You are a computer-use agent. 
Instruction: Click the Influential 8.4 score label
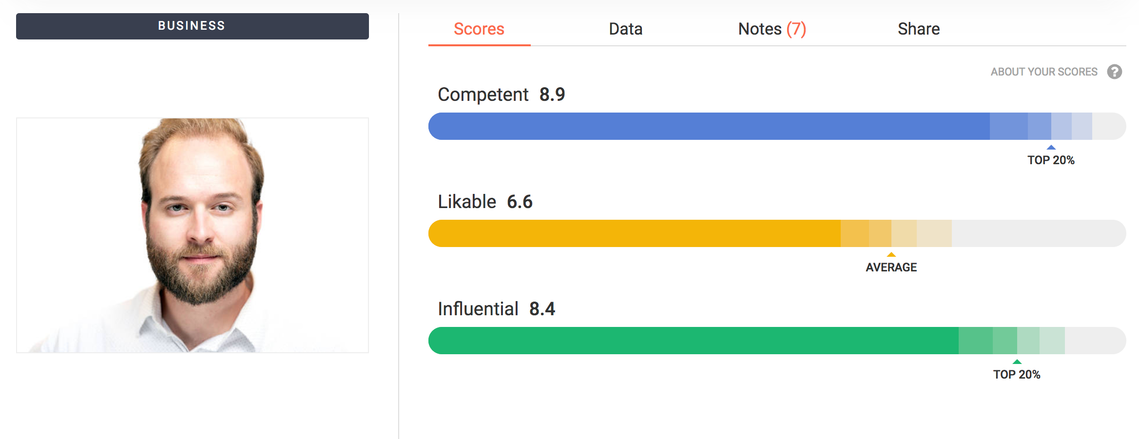click(x=496, y=309)
